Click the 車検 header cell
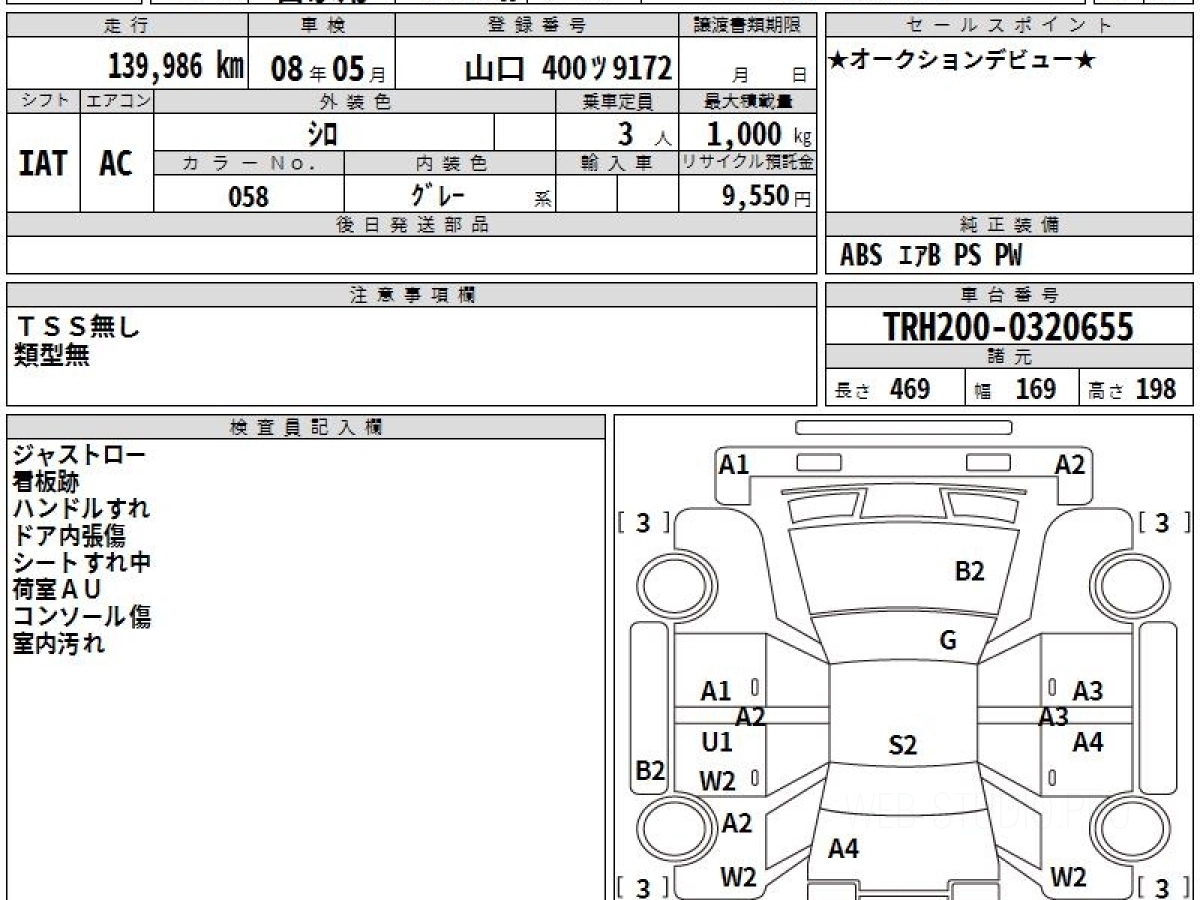 click(x=321, y=26)
